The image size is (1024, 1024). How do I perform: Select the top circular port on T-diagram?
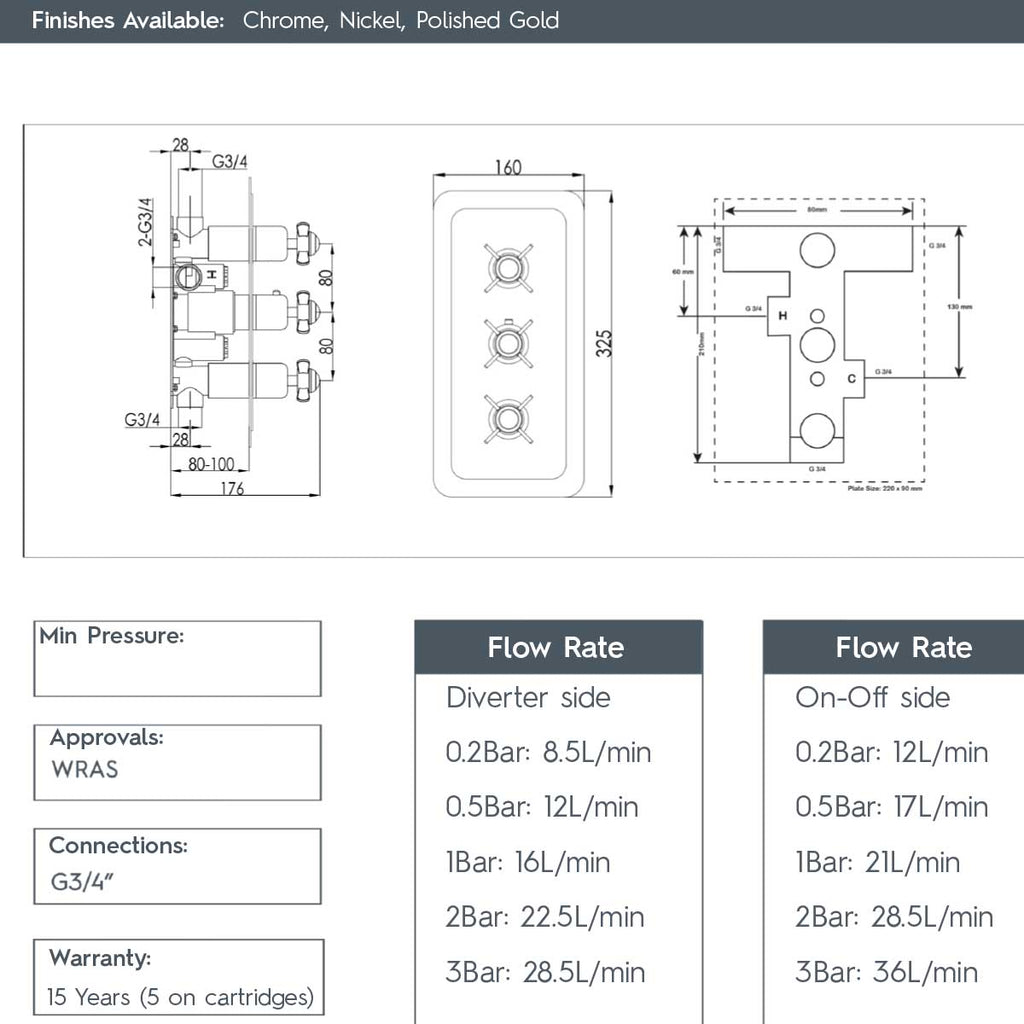[818, 250]
